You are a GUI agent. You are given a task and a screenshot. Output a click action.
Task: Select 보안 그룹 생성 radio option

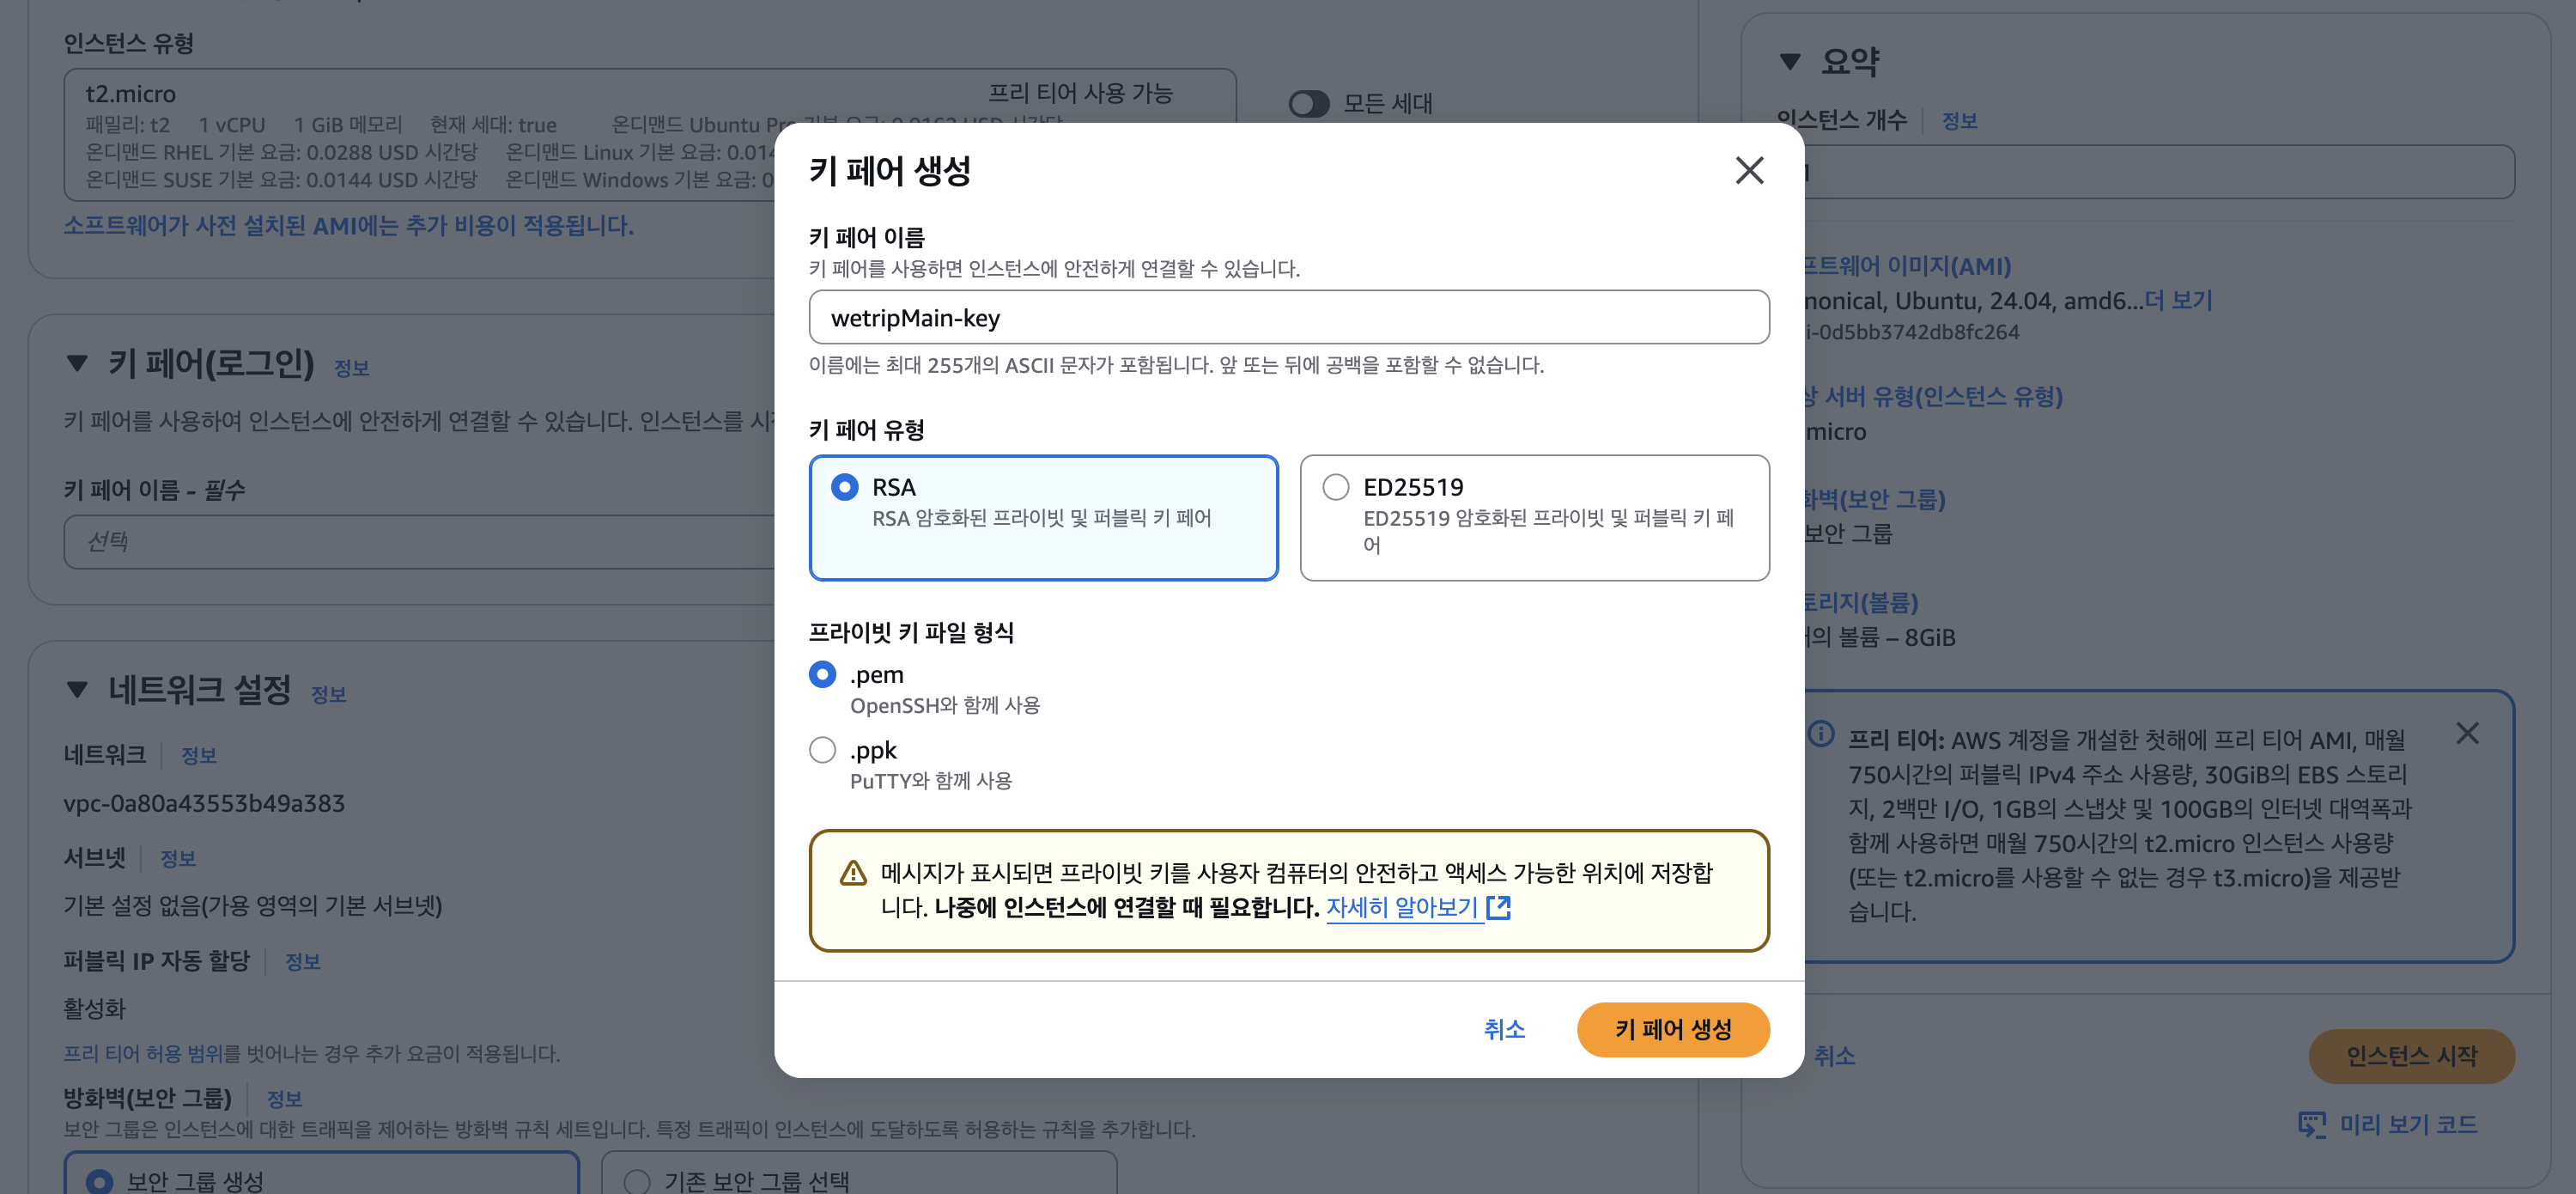click(99, 1181)
